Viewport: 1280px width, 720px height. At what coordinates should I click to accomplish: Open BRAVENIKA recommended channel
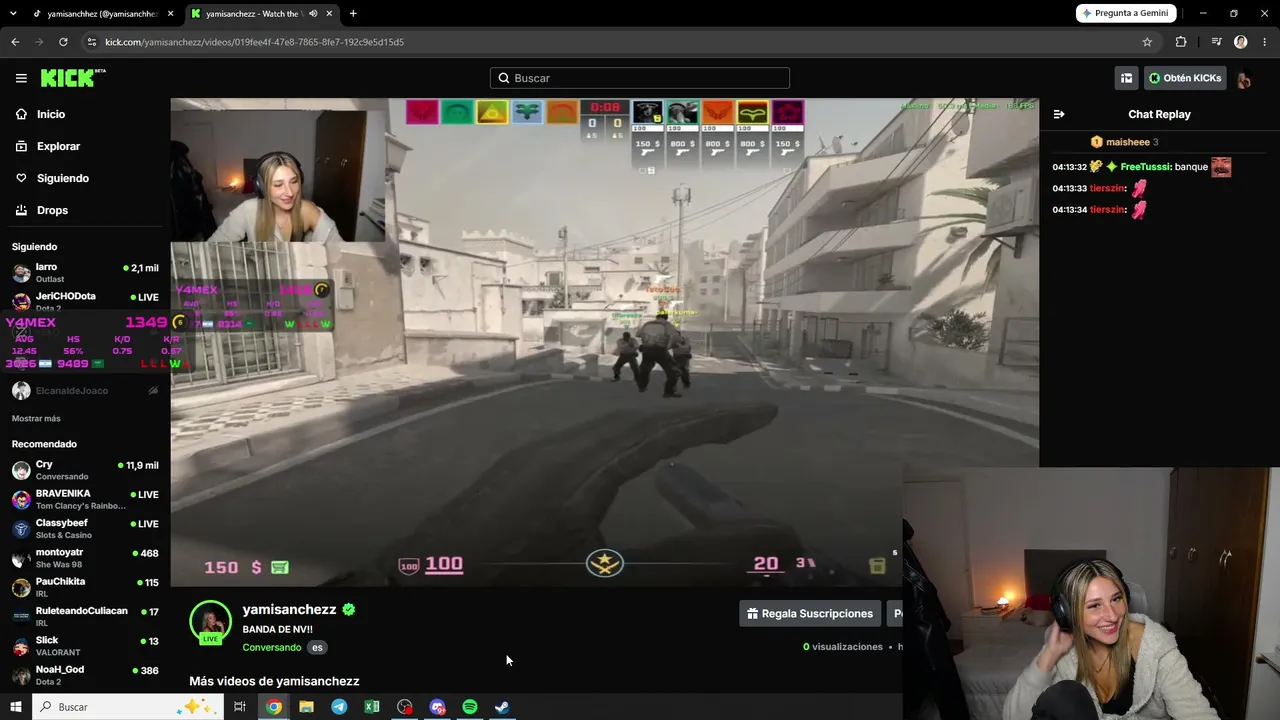coord(85,499)
